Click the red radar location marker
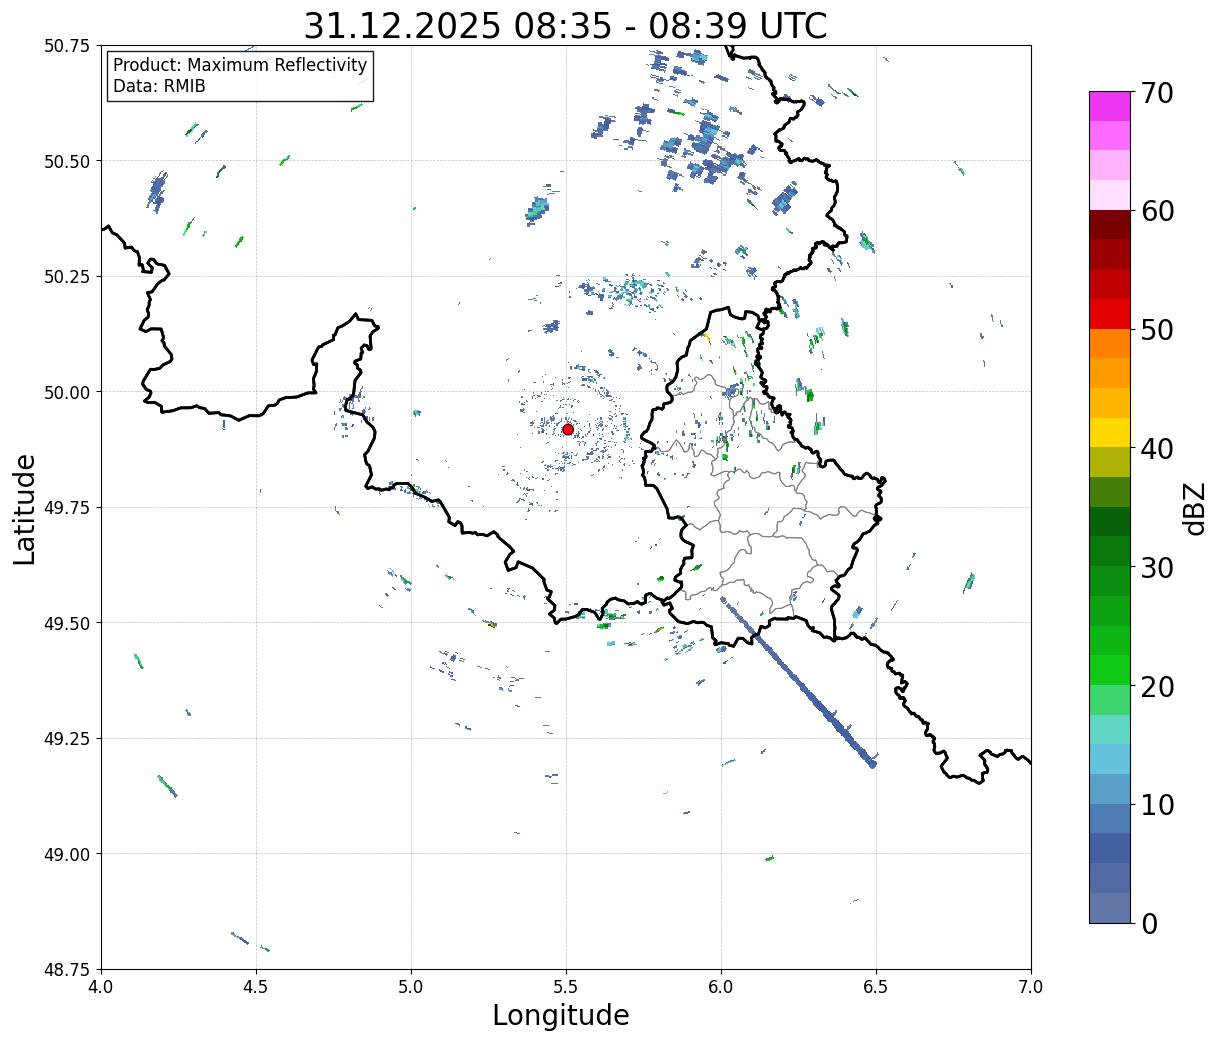Image resolution: width=1219 pixels, height=1040 pixels. [x=568, y=429]
